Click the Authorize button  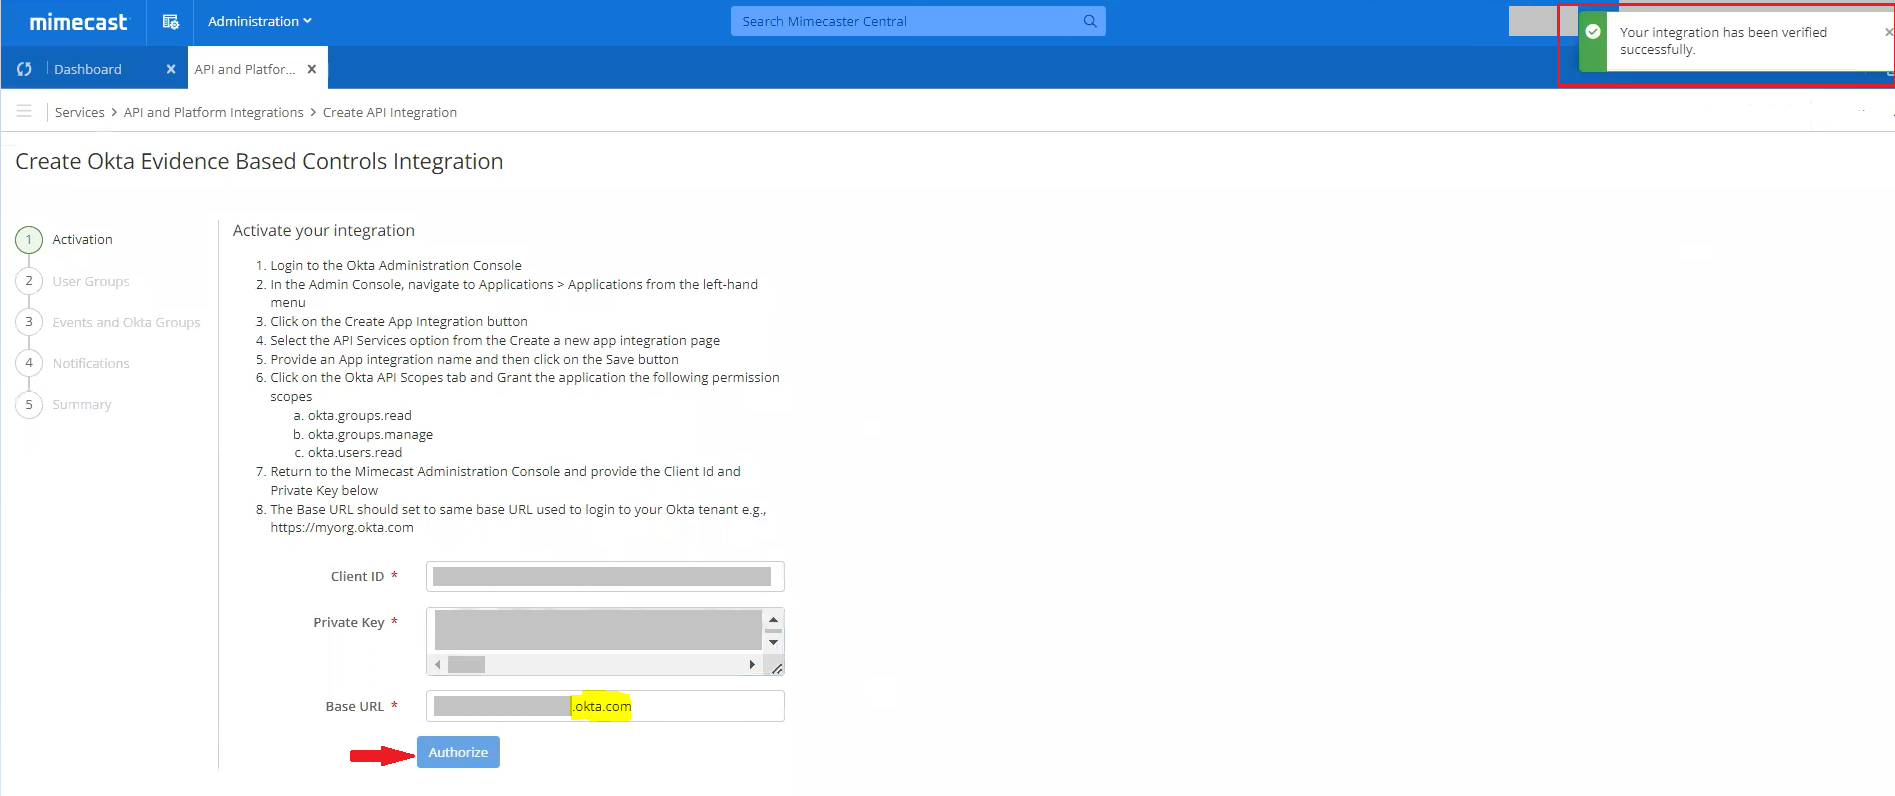click(x=458, y=752)
